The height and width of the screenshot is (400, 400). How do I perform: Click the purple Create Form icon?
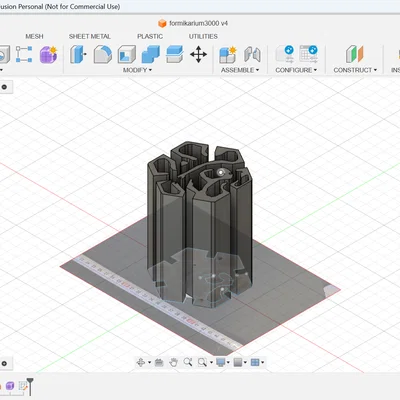[48, 54]
